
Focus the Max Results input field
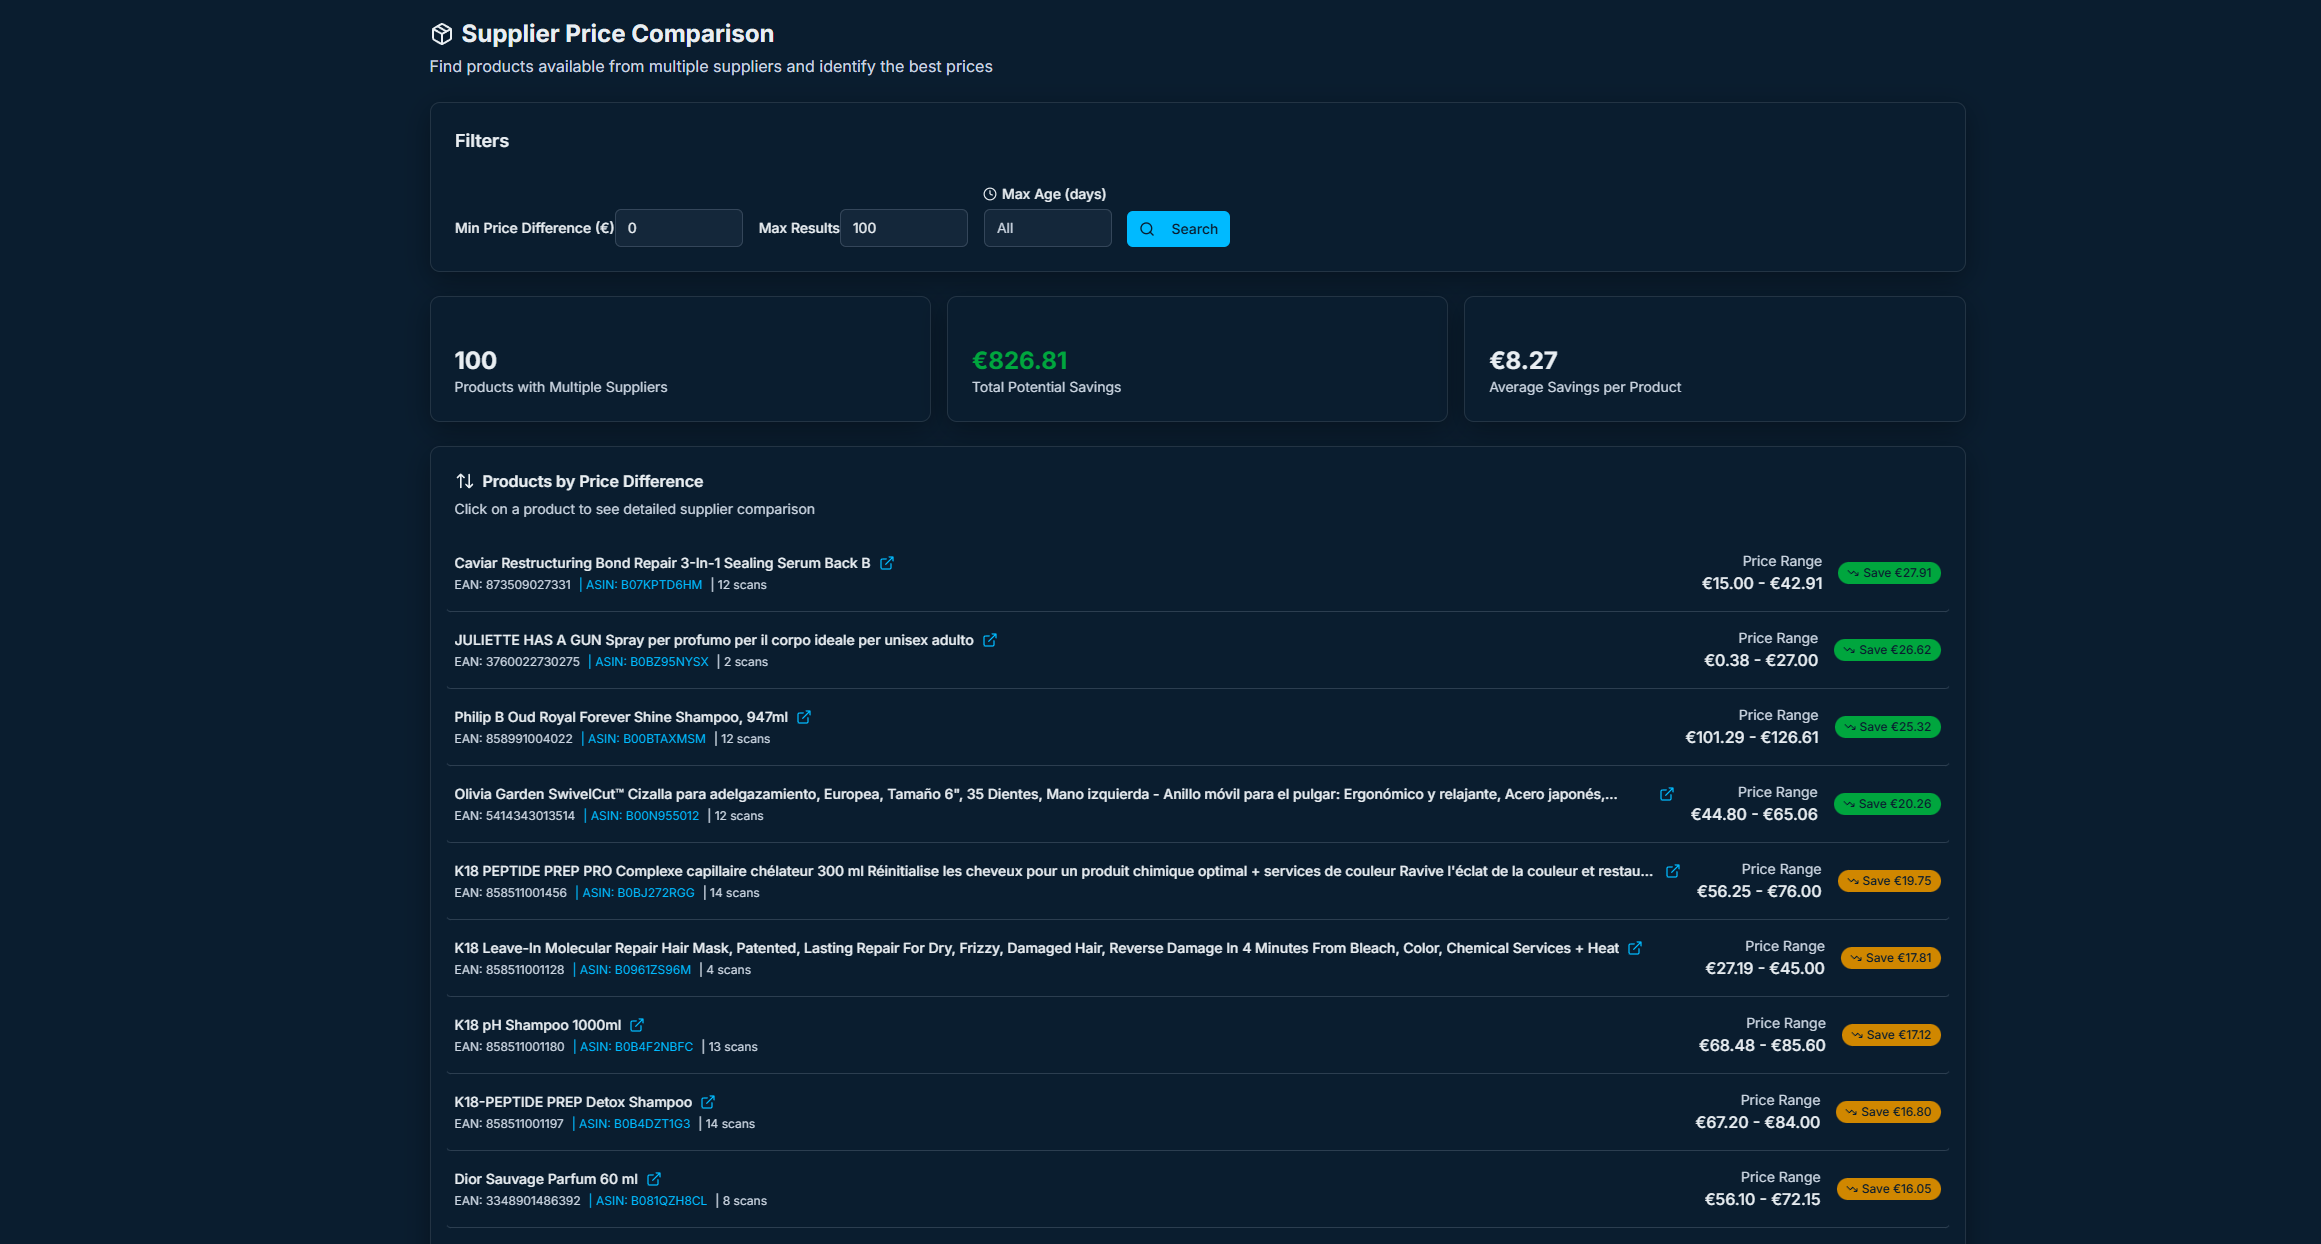click(903, 228)
